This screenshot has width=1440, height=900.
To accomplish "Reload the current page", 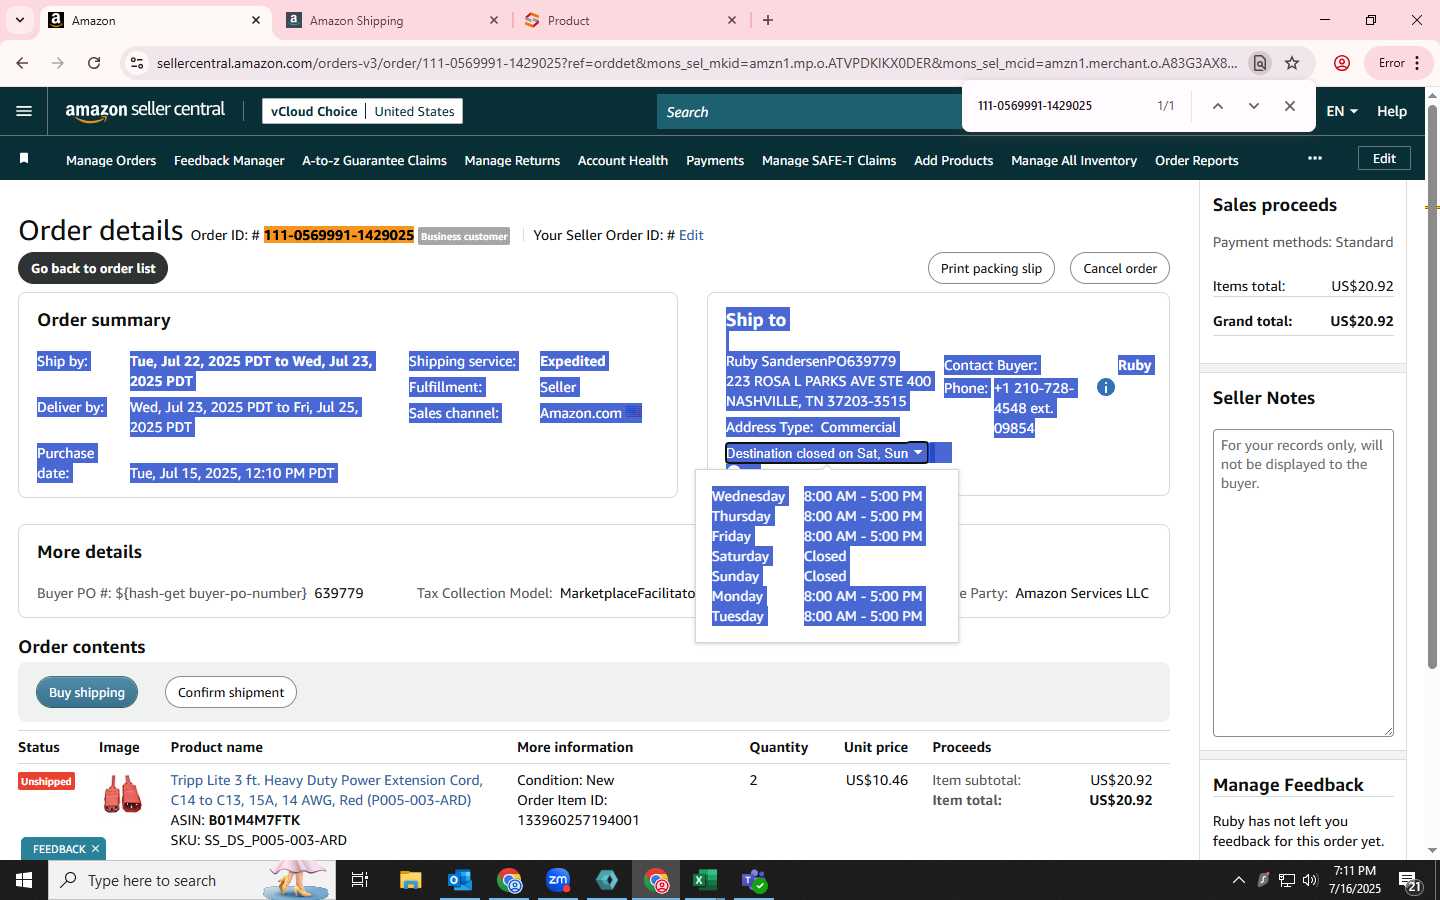I will pyautogui.click(x=94, y=63).
